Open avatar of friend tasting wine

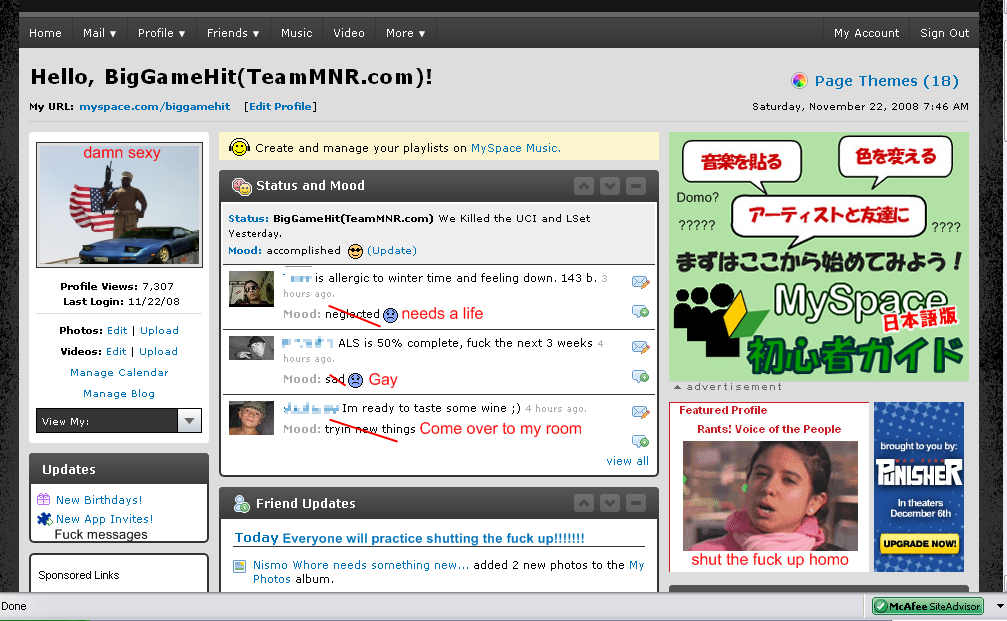[x=251, y=418]
